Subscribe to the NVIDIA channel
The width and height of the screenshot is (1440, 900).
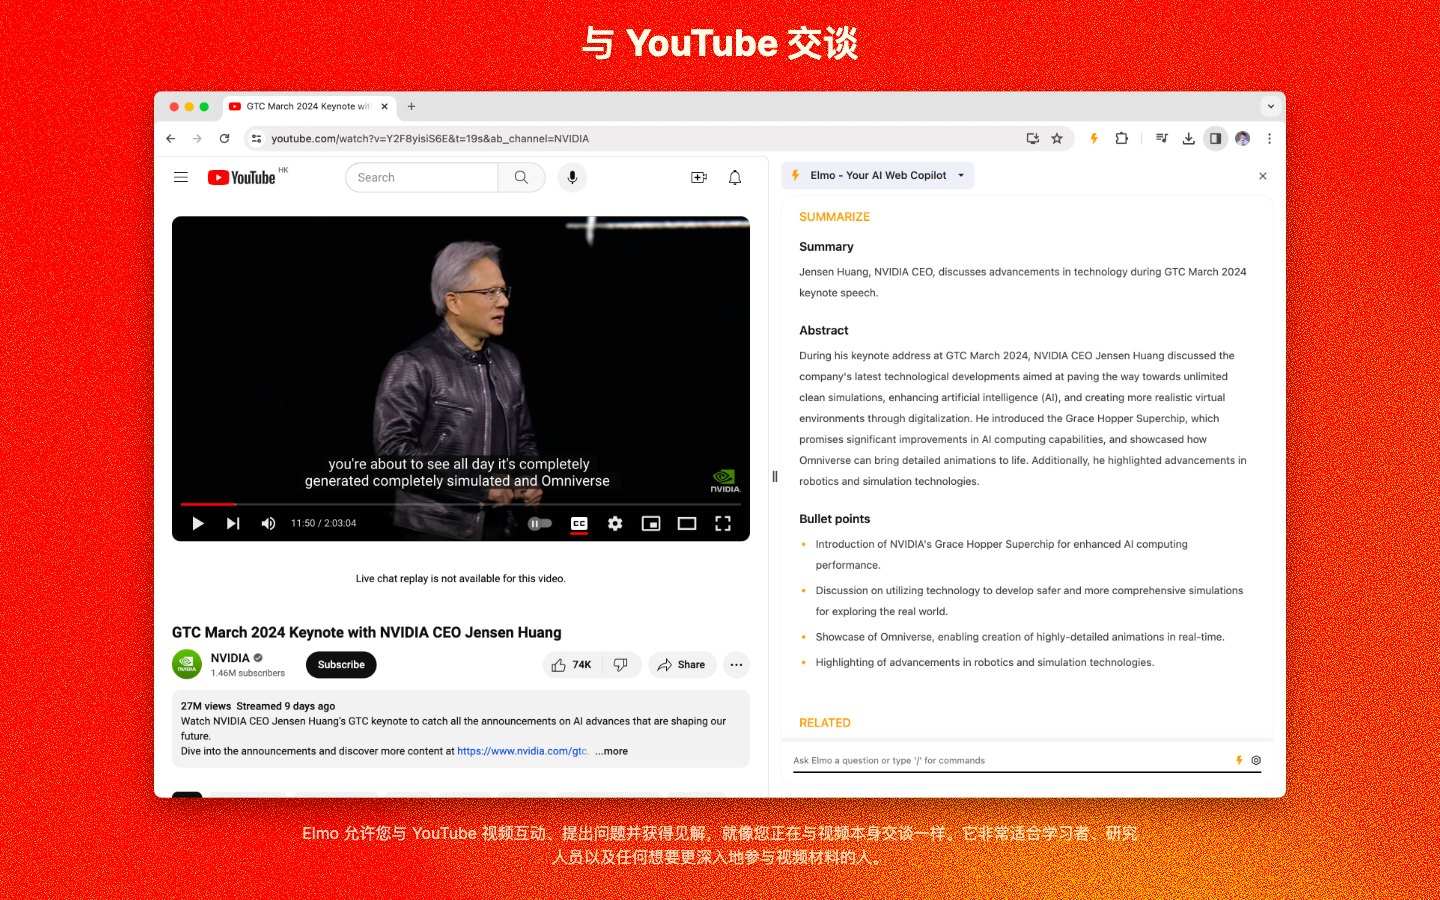(x=341, y=665)
